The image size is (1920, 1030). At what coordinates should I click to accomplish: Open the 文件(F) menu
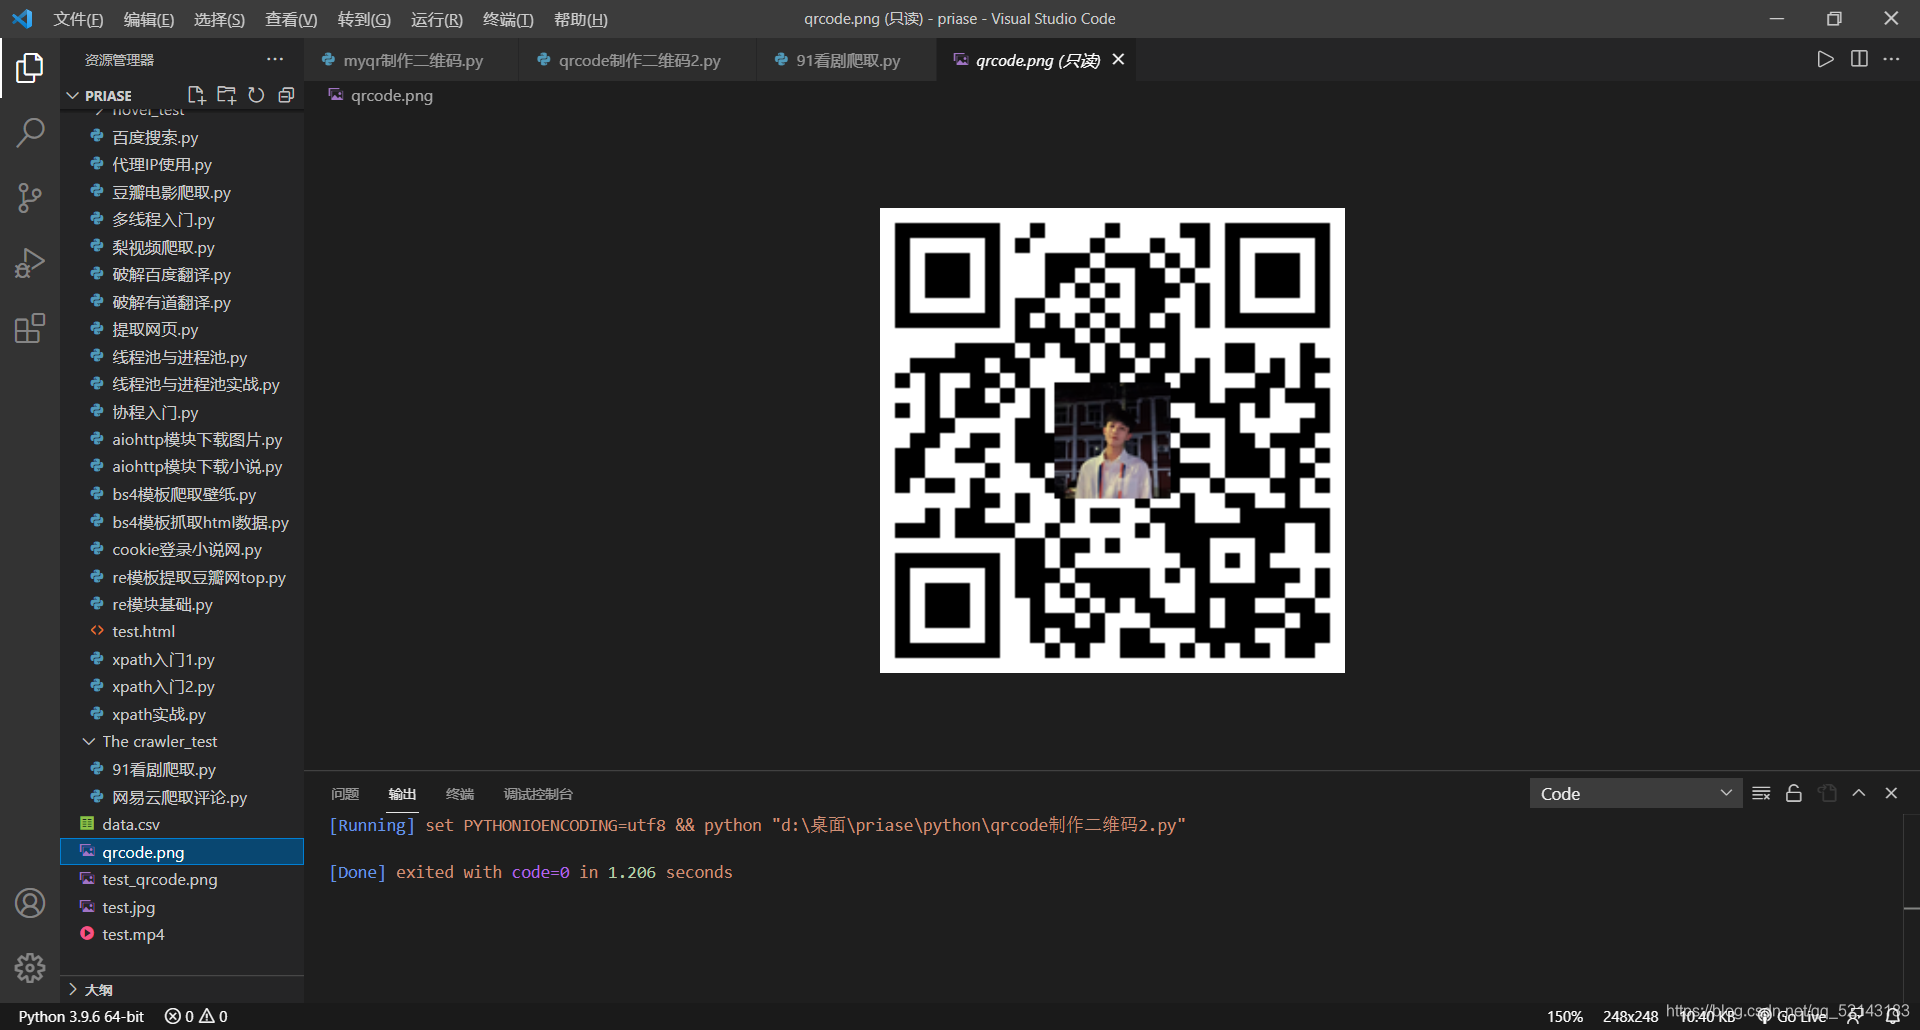(78, 19)
